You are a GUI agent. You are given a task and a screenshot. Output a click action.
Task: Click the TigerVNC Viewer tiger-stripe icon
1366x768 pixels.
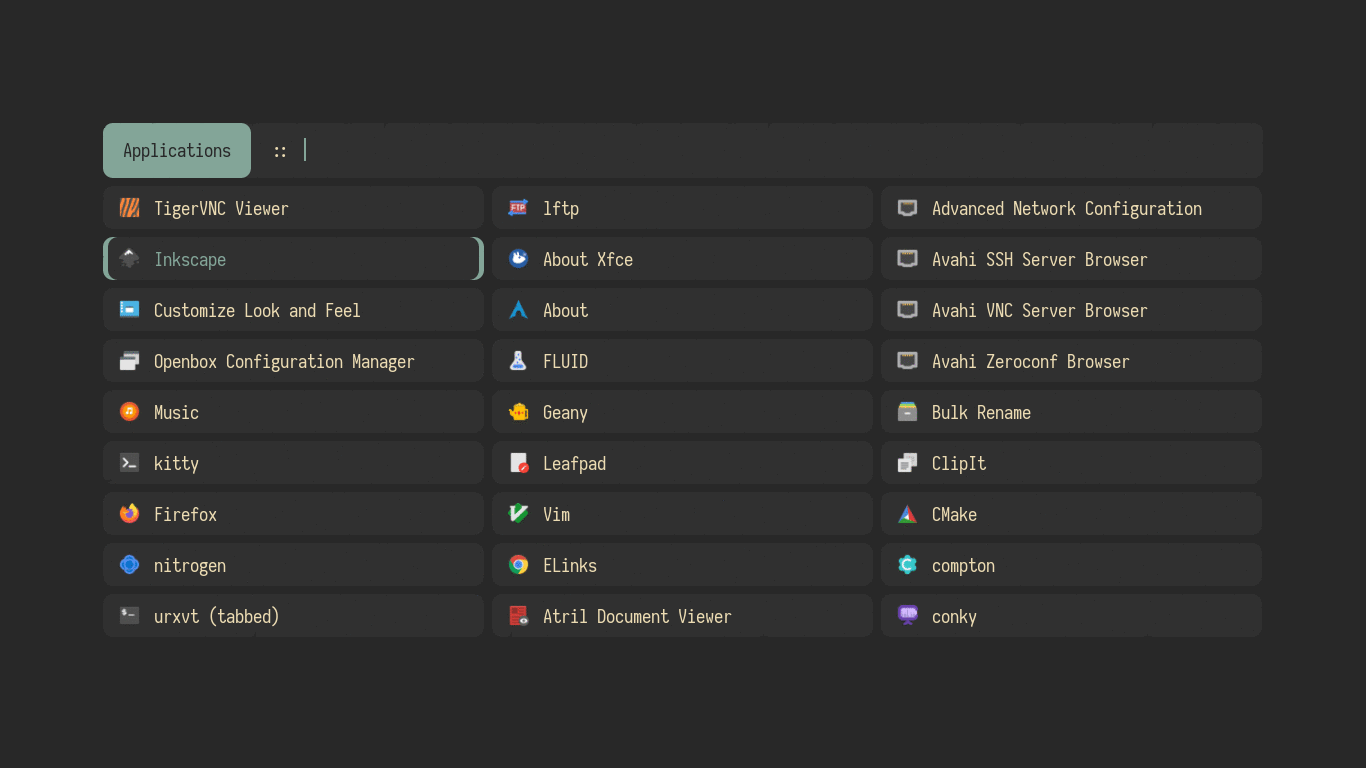(x=129, y=208)
